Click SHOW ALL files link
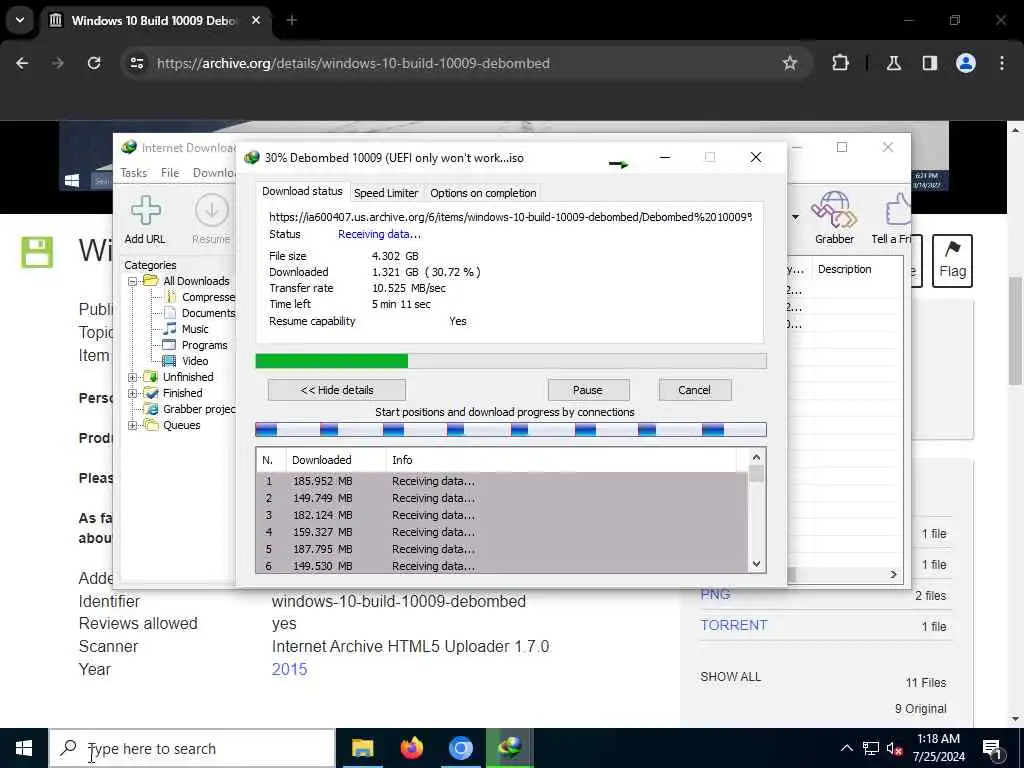Viewport: 1024px width, 768px height. click(x=731, y=677)
